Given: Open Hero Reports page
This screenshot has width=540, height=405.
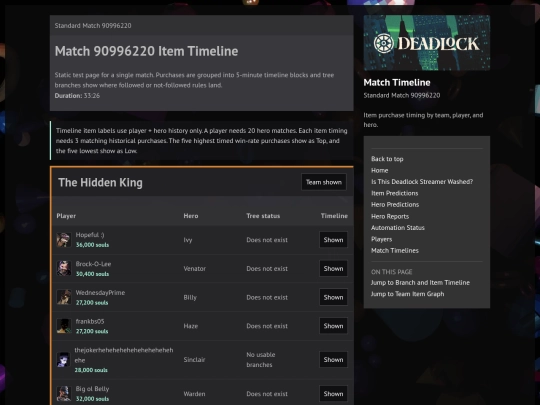Looking at the screenshot, I should tap(390, 216).
